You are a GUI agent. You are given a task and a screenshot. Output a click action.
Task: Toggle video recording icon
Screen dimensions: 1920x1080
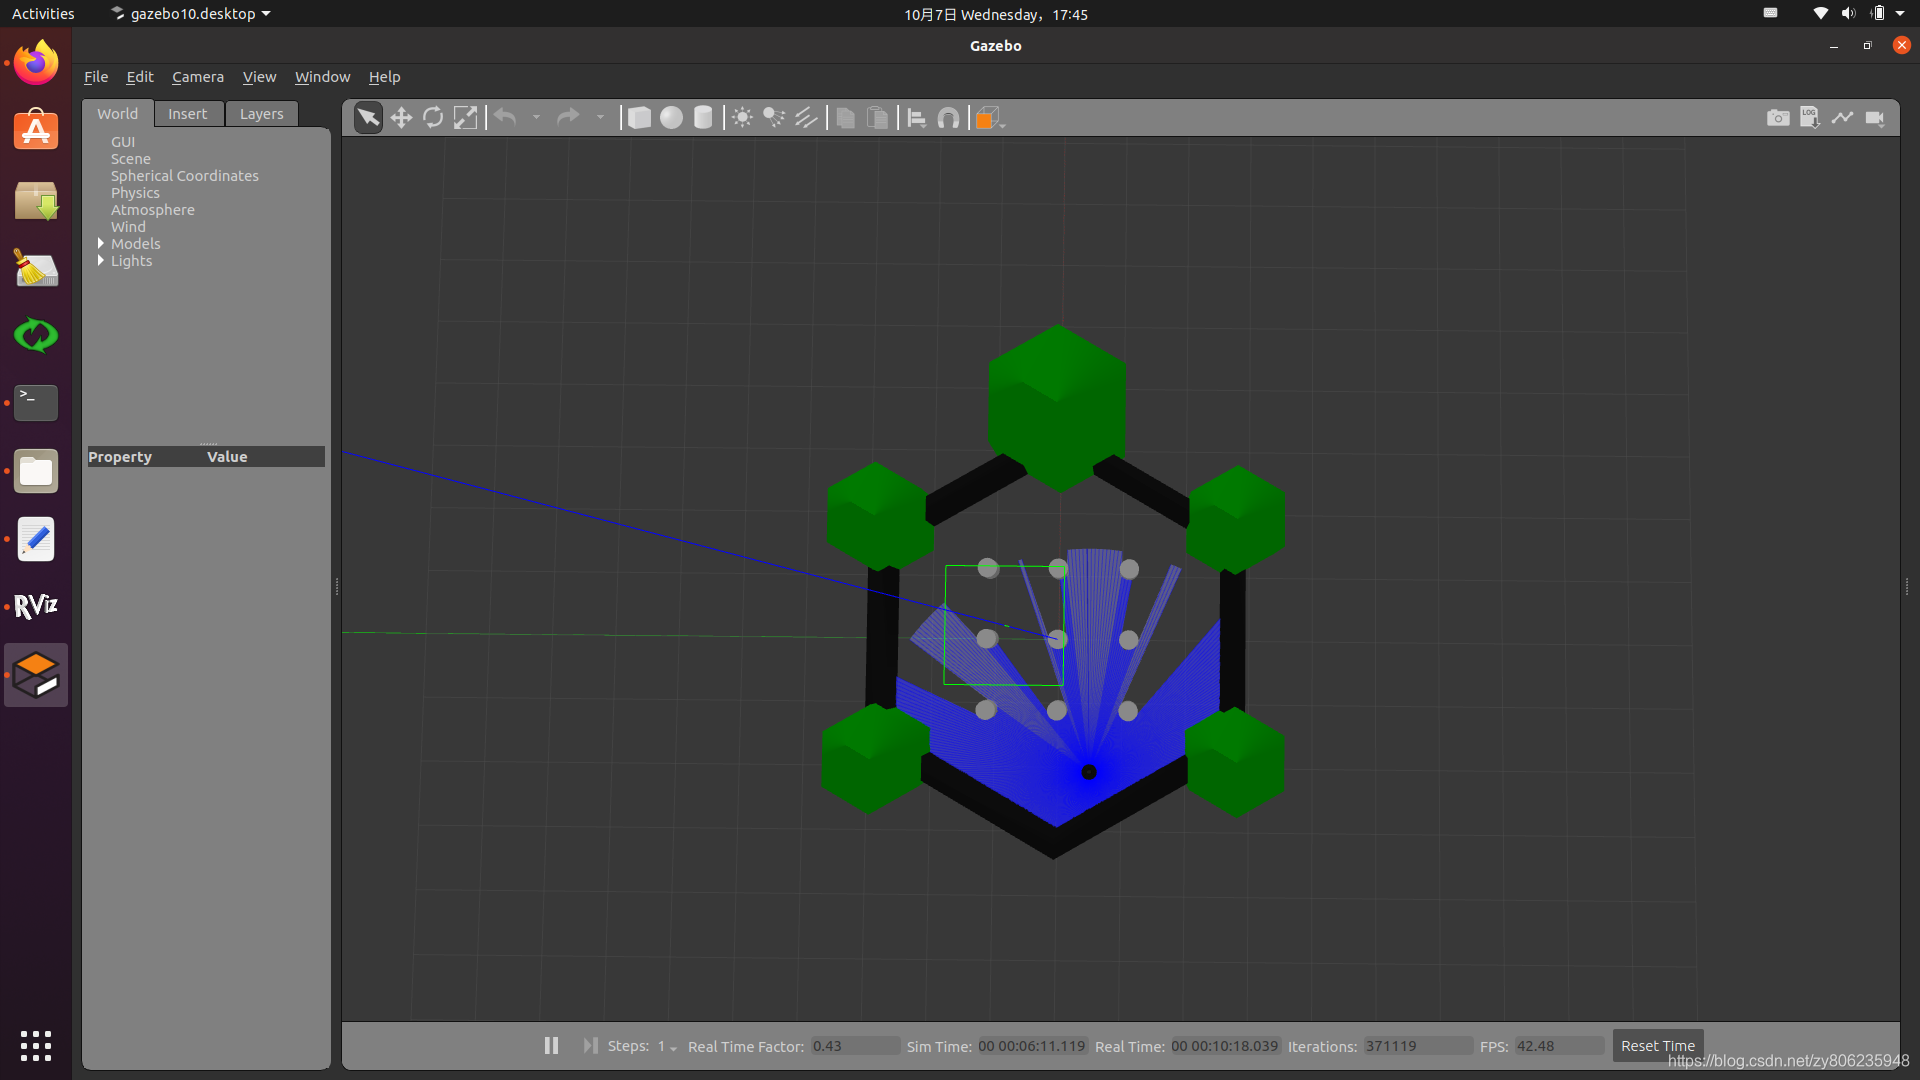click(1875, 118)
